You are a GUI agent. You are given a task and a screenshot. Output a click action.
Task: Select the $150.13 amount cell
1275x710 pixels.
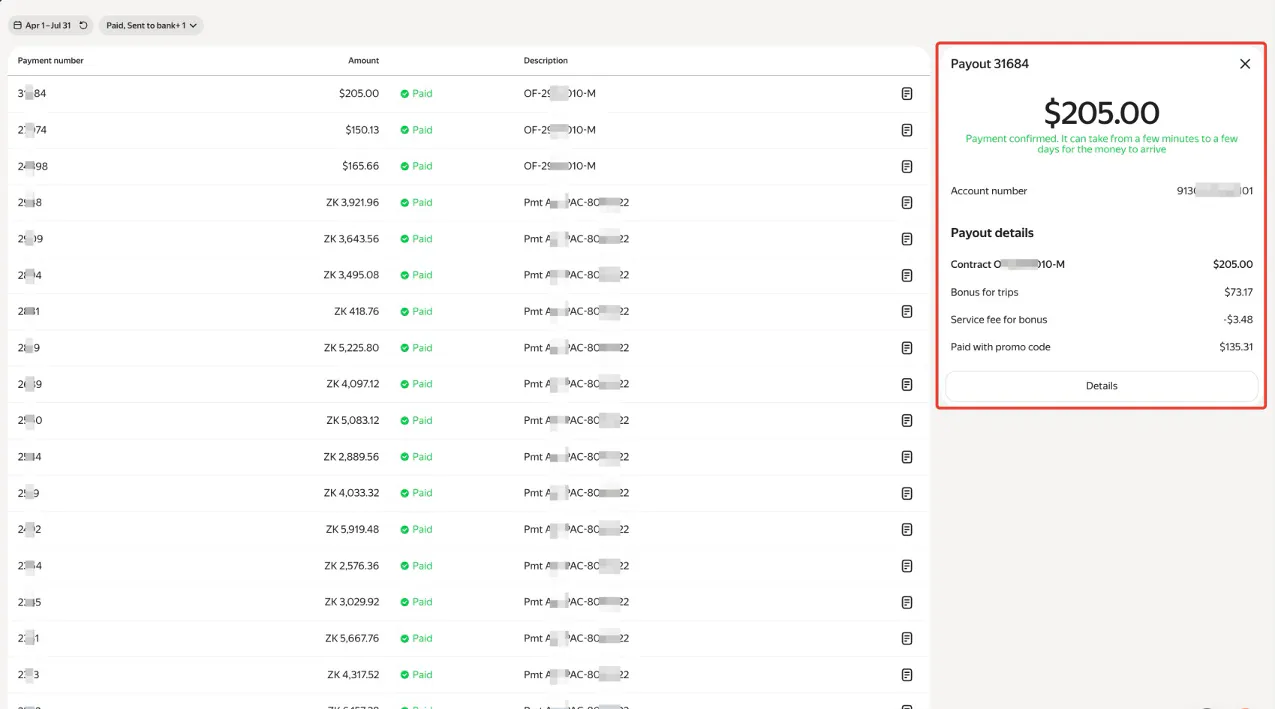[361, 130]
